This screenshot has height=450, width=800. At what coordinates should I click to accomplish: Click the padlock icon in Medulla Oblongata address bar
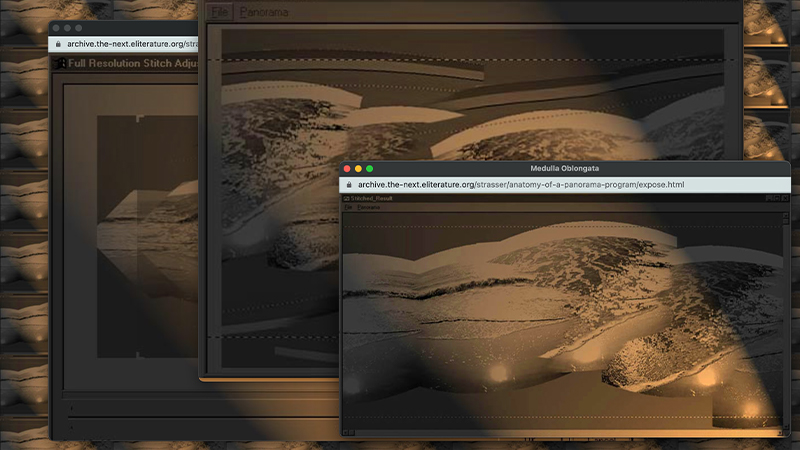coord(349,185)
